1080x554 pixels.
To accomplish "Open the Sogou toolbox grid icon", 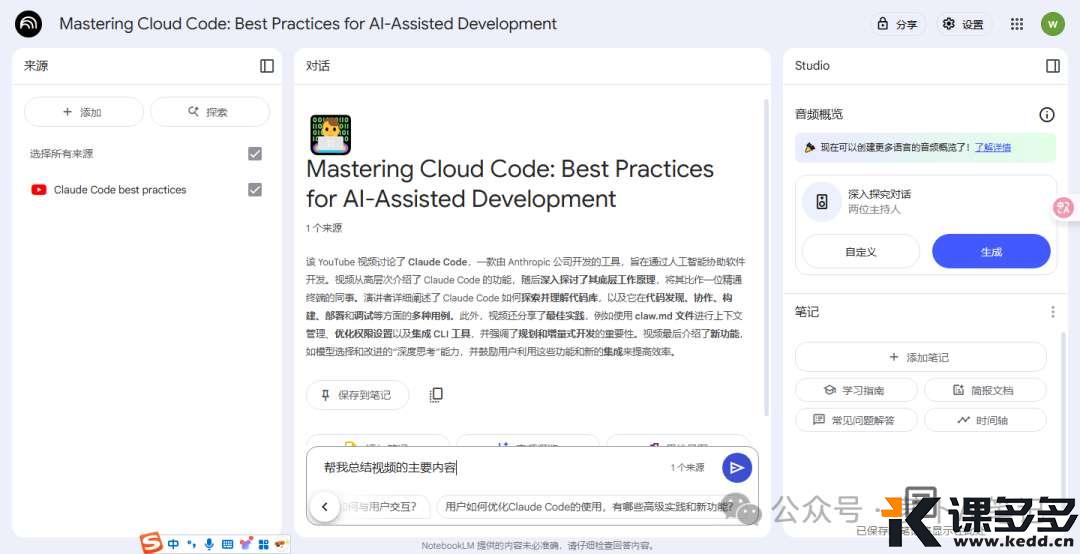I will 263,544.
